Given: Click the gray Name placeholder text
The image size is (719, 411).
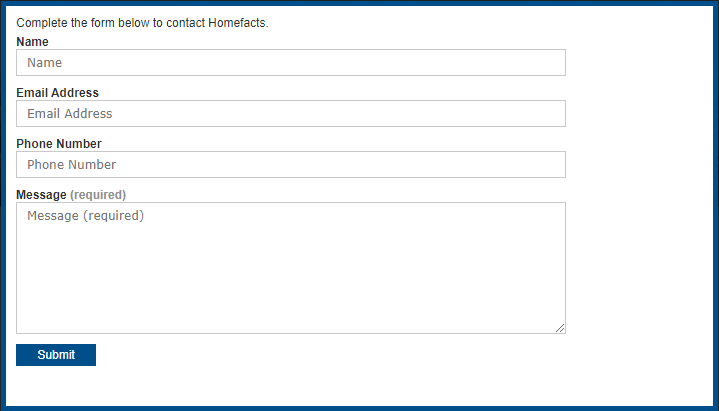Looking at the screenshot, I should 44,62.
